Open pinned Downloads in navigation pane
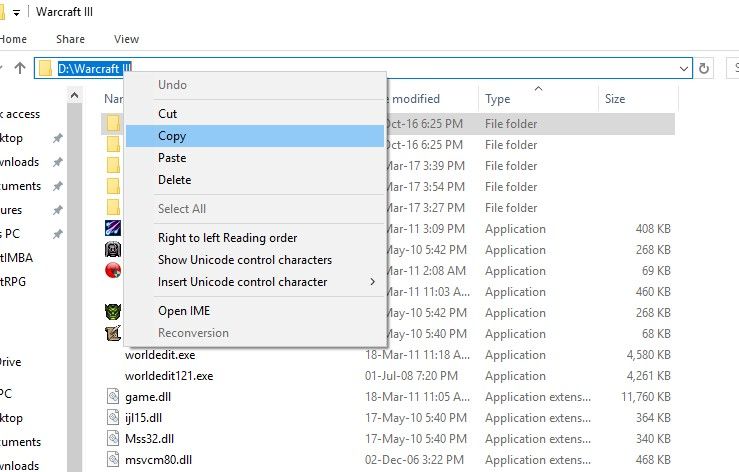This screenshot has width=739, height=472. (19, 162)
